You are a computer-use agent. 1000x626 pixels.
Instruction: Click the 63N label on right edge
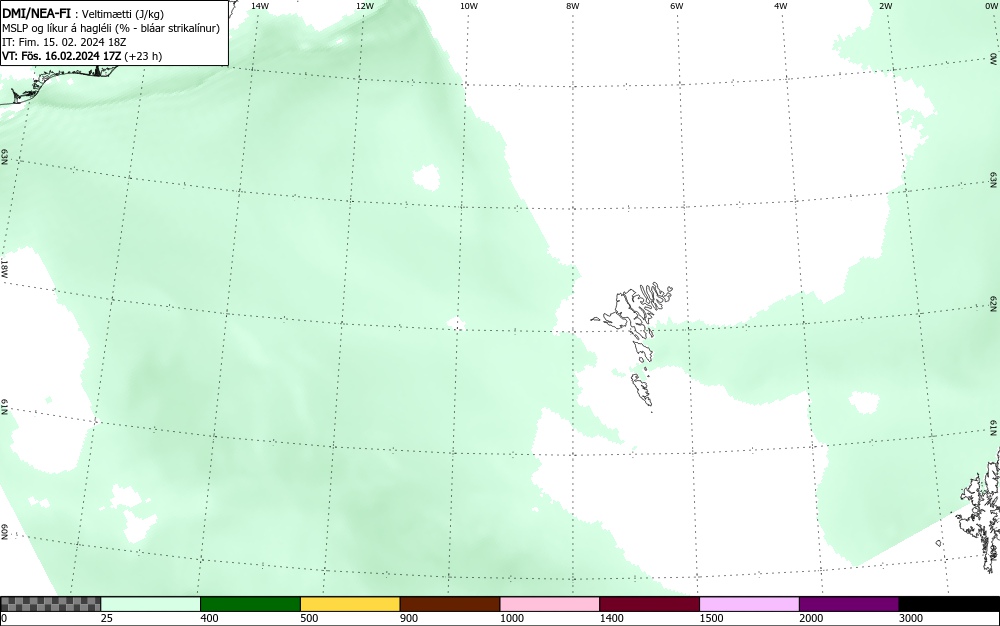[994, 180]
